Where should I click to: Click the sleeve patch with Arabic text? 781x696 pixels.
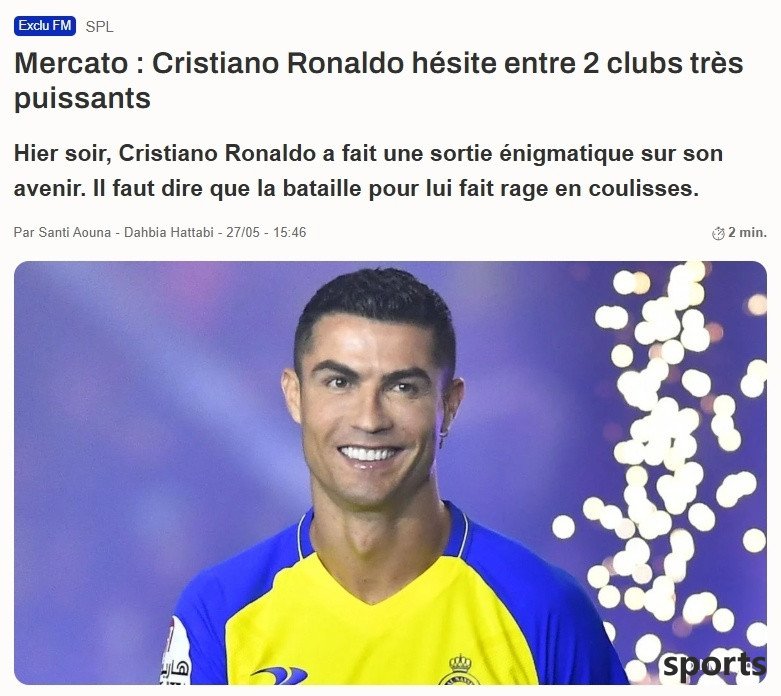pyautogui.click(x=175, y=654)
